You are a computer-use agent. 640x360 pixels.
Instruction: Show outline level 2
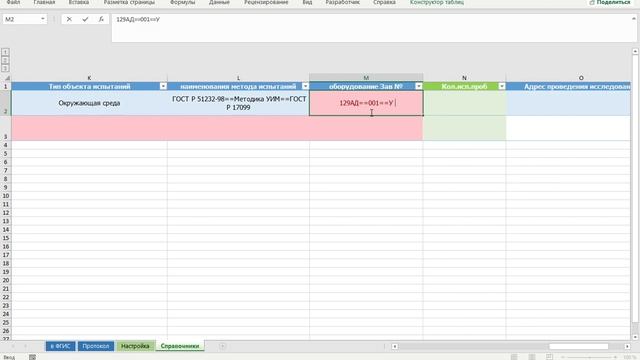pyautogui.click(x=5, y=60)
